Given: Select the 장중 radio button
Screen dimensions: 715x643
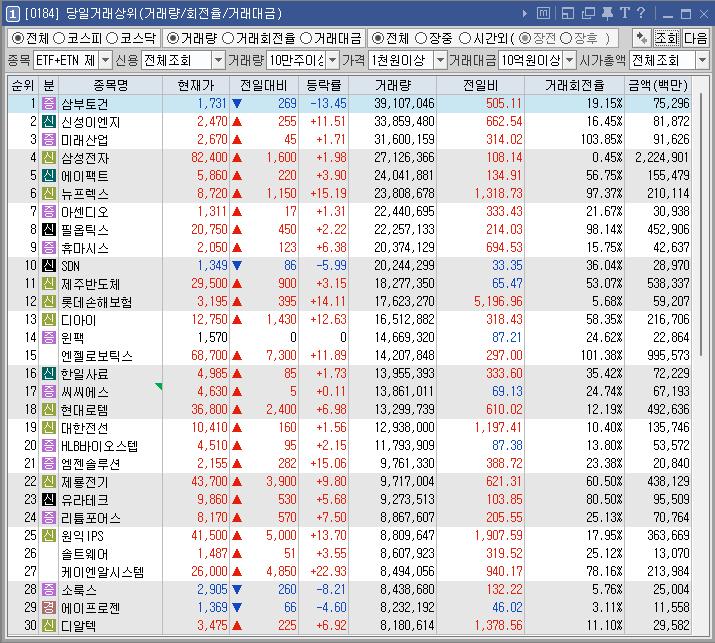Looking at the screenshot, I should point(421,38).
